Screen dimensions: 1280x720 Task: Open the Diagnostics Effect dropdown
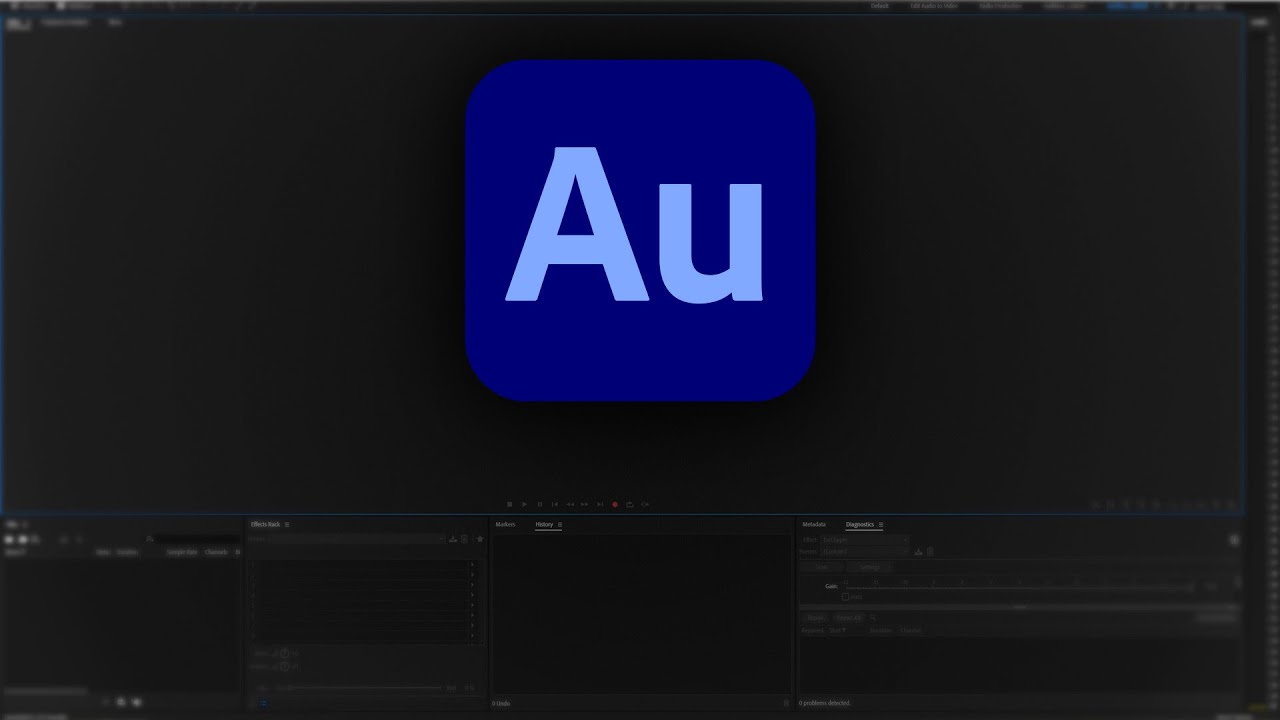point(865,540)
